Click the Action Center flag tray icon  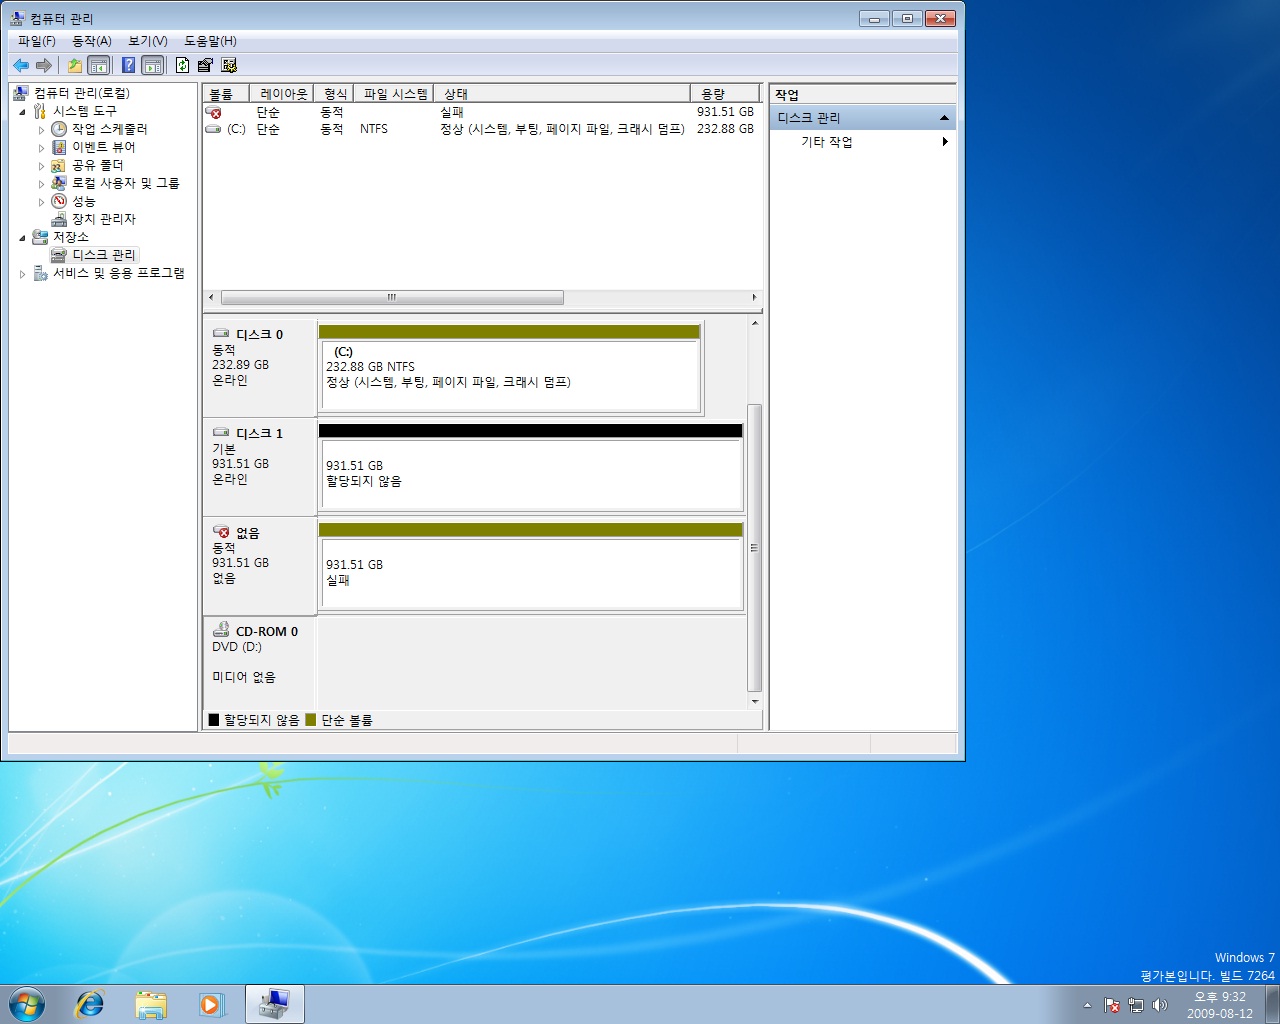pos(1112,1005)
